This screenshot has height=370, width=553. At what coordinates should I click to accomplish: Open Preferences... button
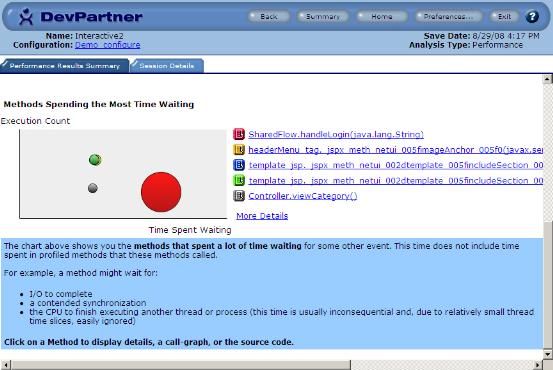click(448, 17)
